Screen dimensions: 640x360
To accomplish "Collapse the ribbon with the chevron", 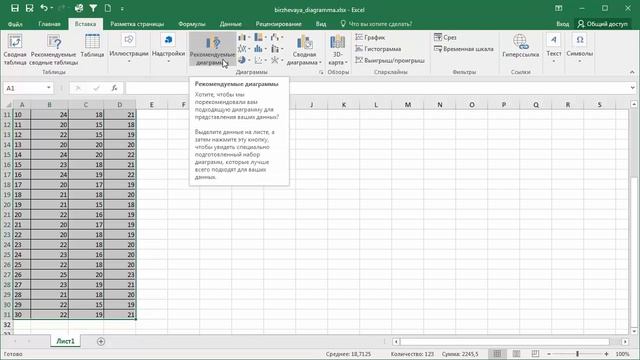I will (x=632, y=72).
